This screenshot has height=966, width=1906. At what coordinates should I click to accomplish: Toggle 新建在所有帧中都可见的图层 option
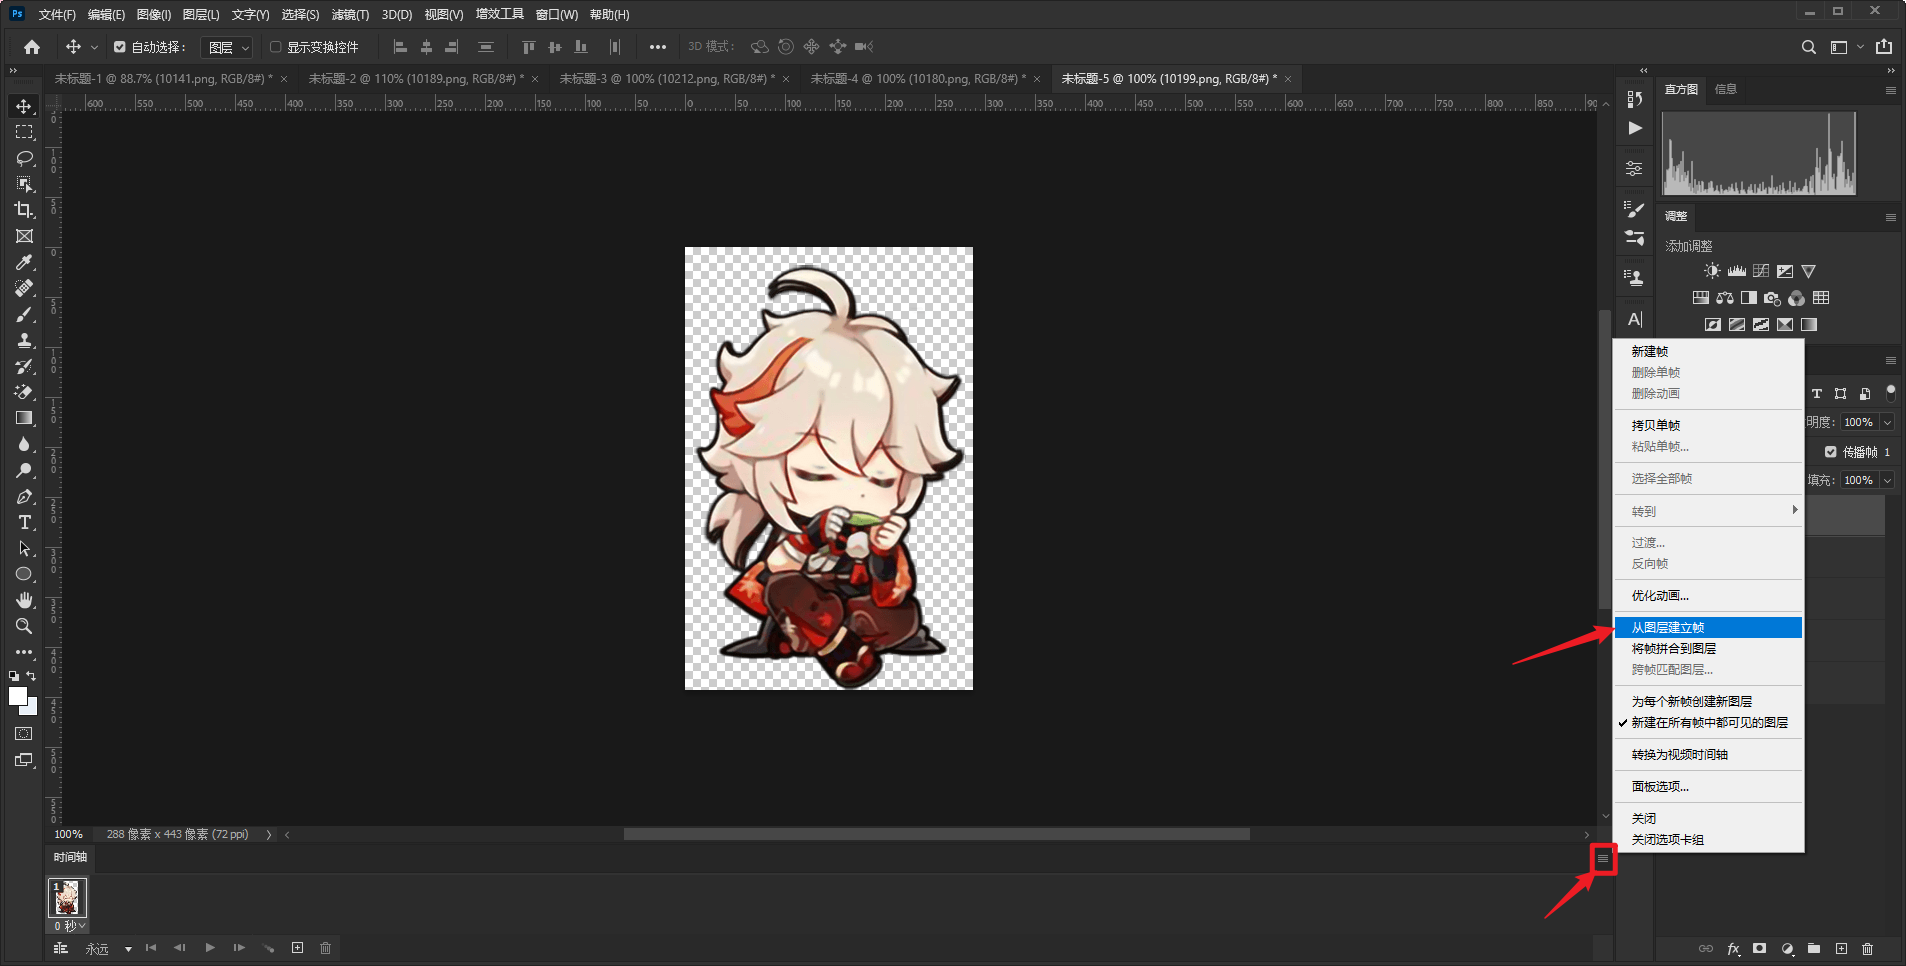1709,722
